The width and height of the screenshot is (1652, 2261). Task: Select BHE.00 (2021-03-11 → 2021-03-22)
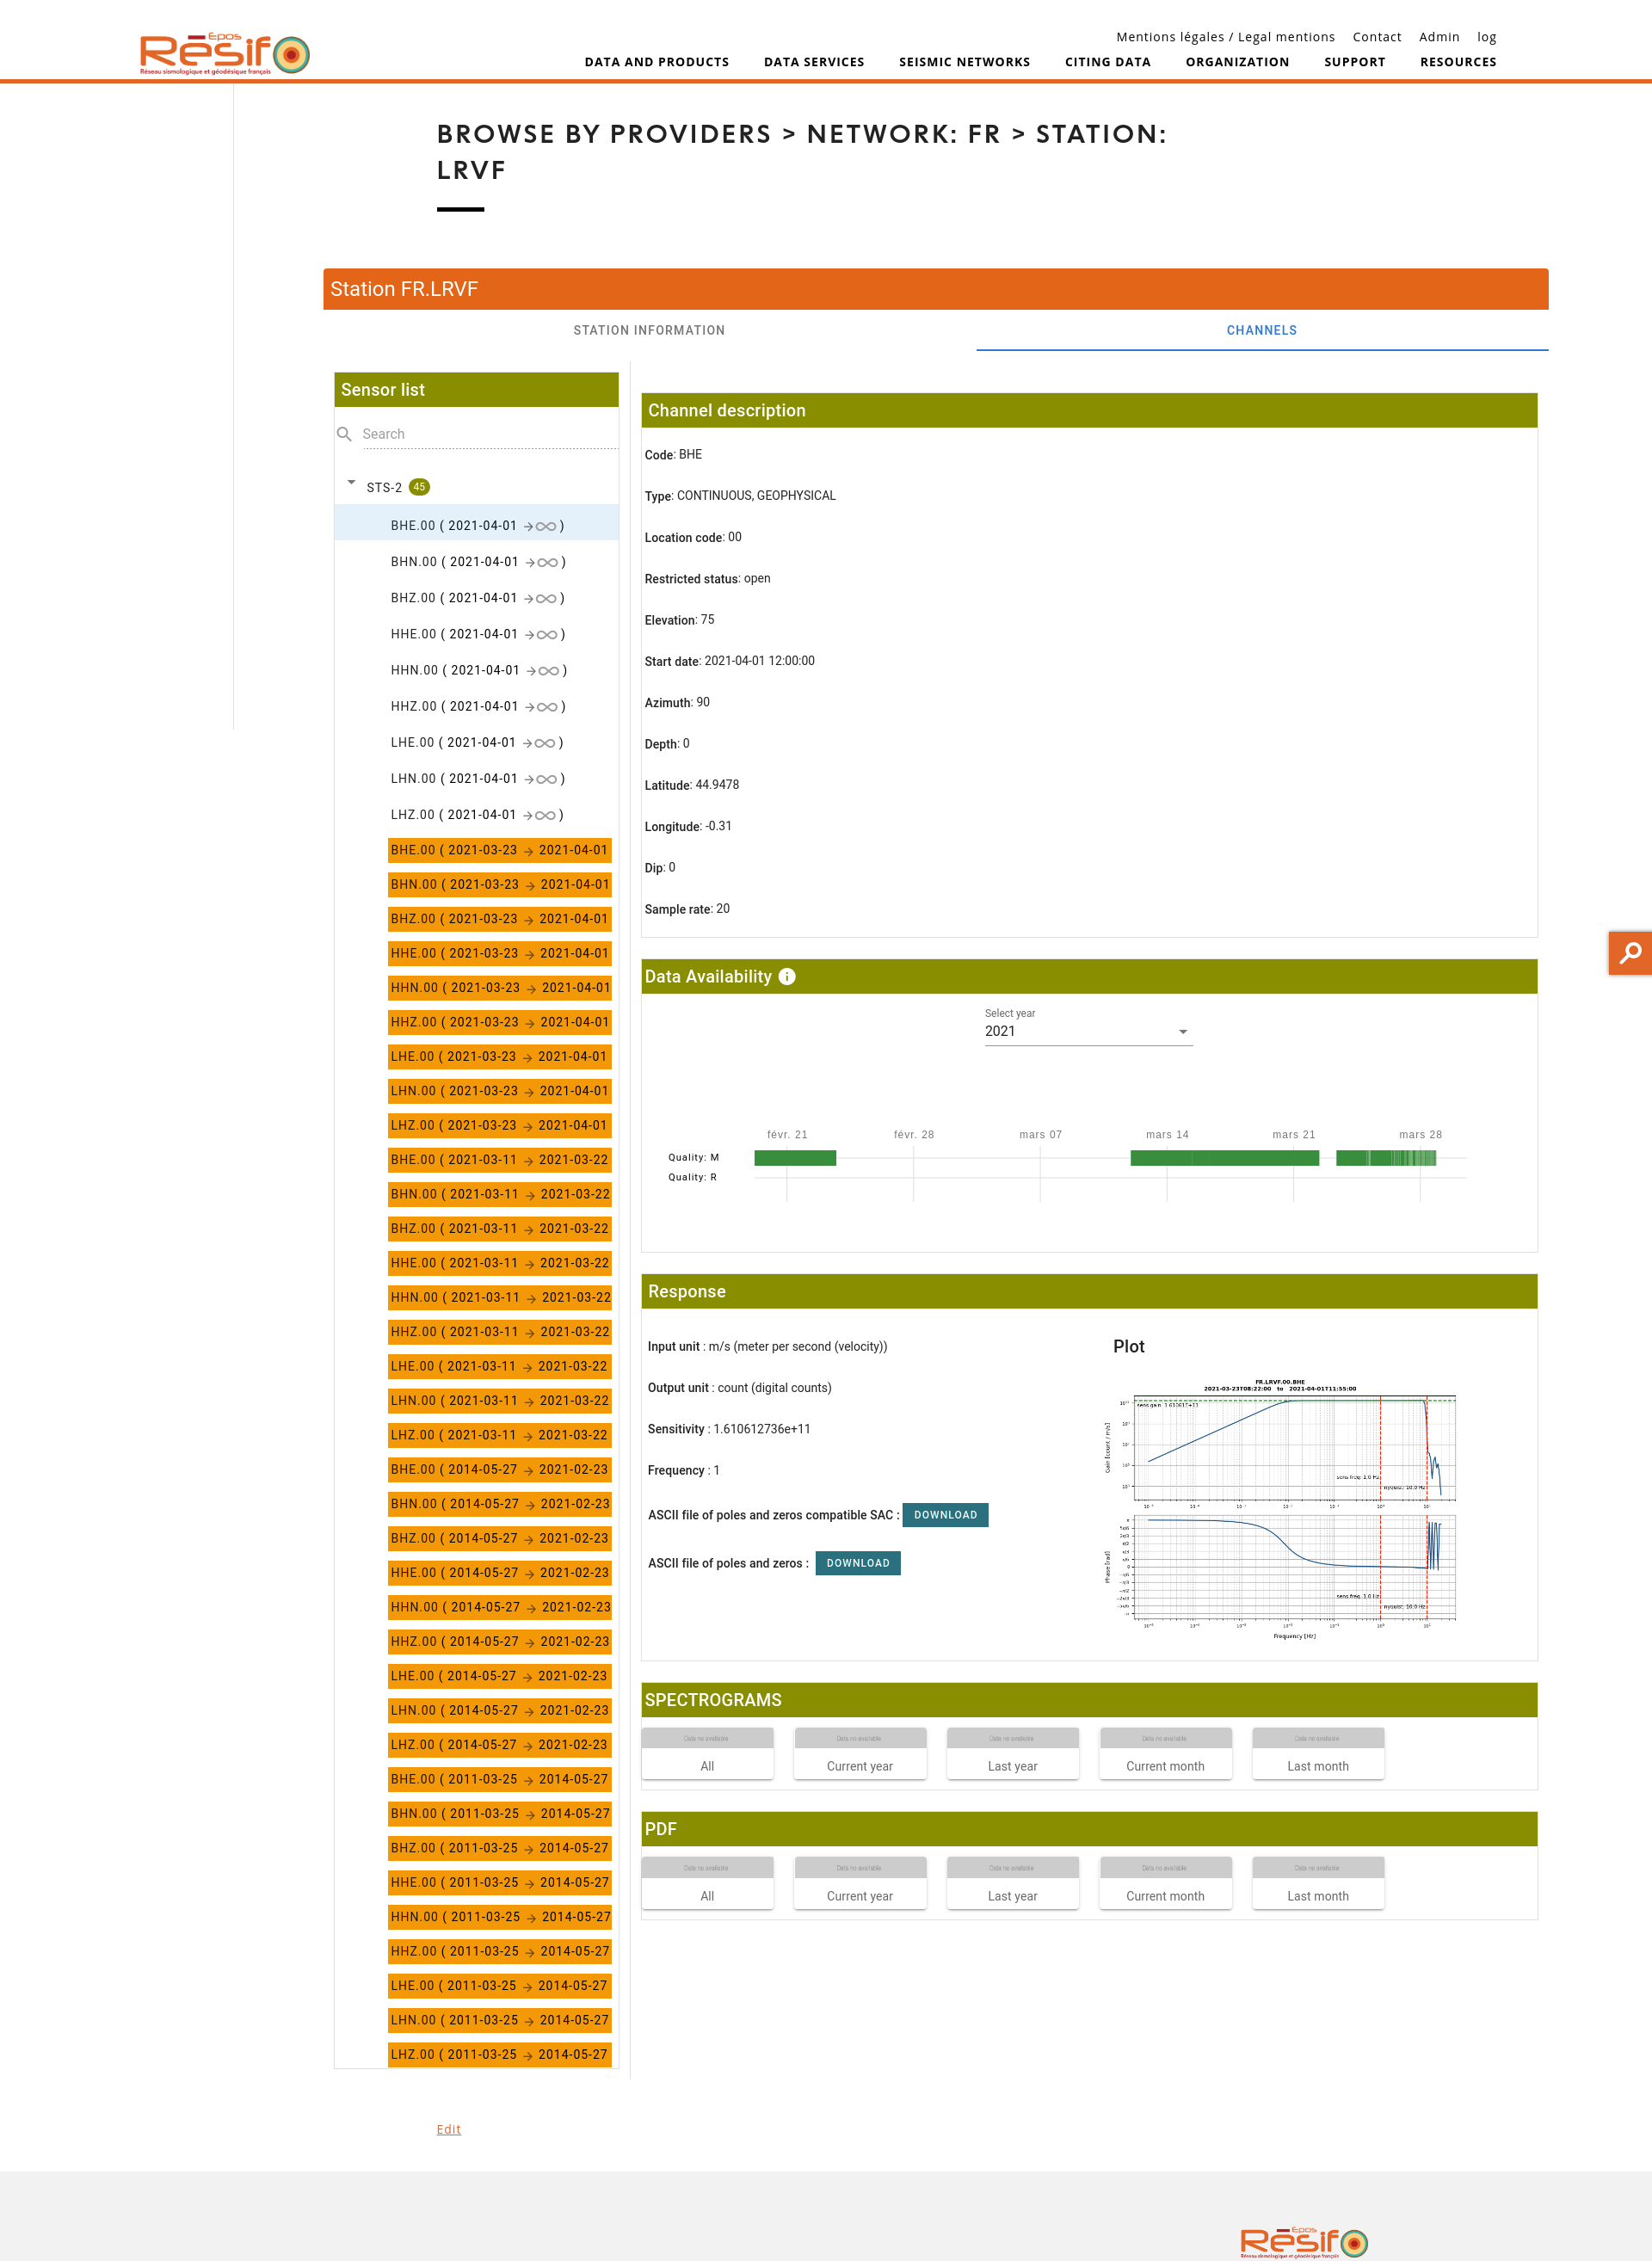tap(499, 1159)
